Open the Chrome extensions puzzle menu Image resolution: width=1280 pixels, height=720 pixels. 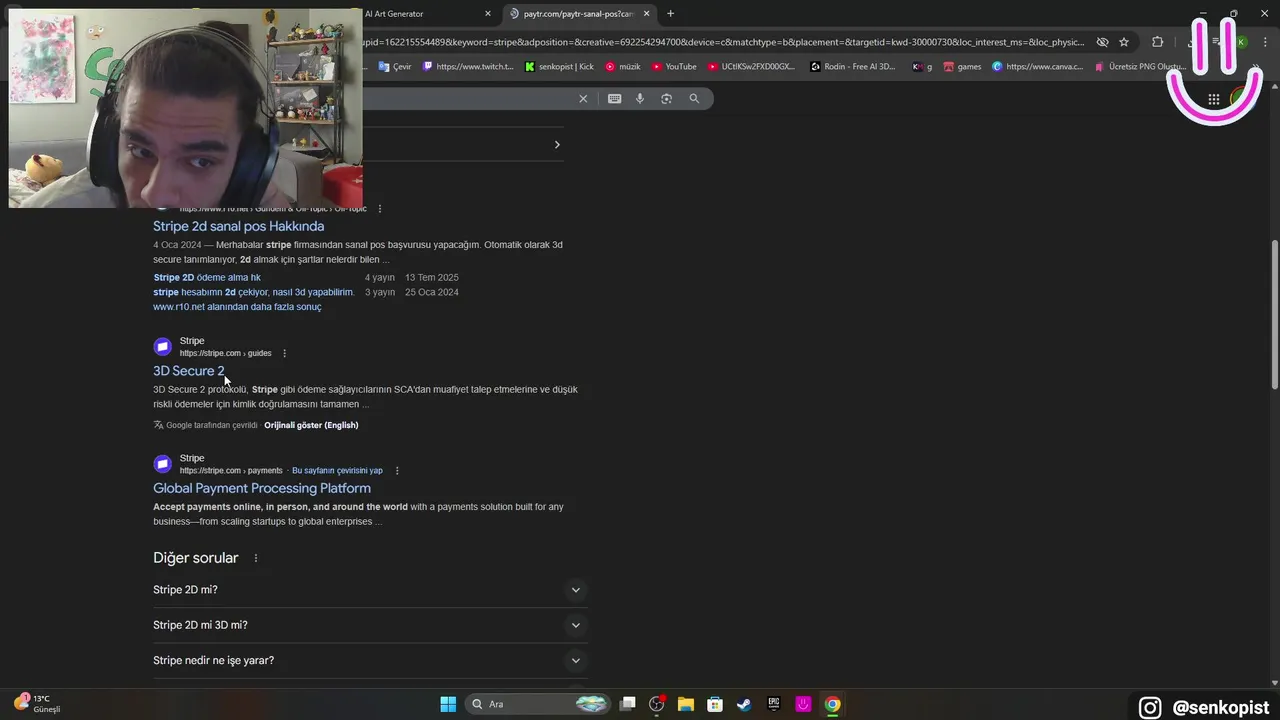tap(1157, 42)
